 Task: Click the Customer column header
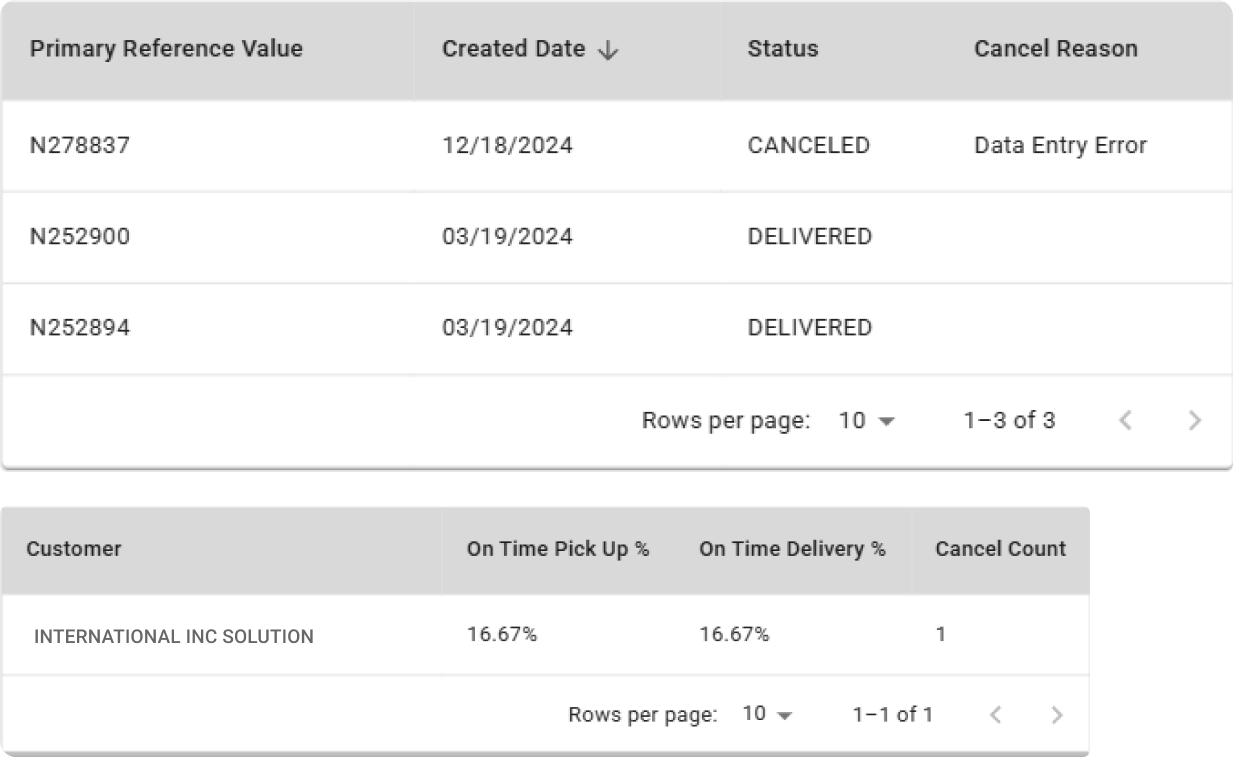click(x=74, y=549)
